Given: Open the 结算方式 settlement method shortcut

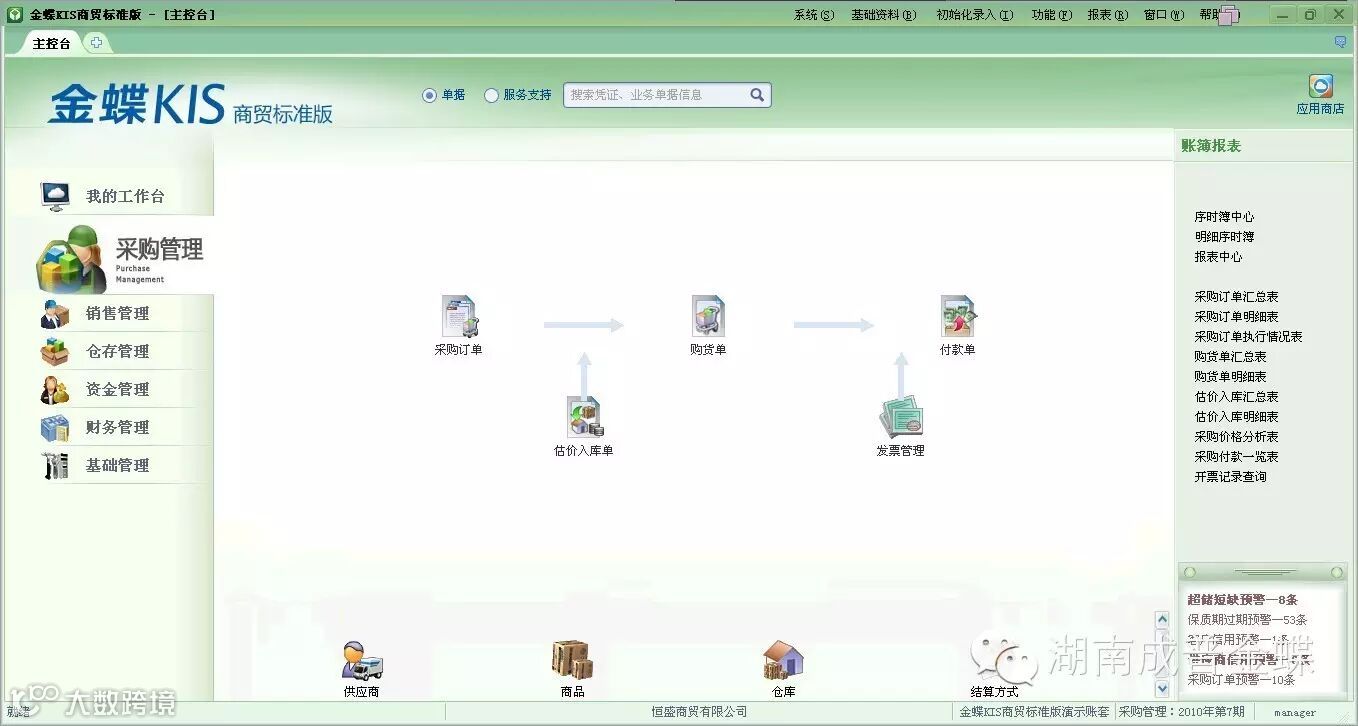Looking at the screenshot, I should [x=994, y=691].
